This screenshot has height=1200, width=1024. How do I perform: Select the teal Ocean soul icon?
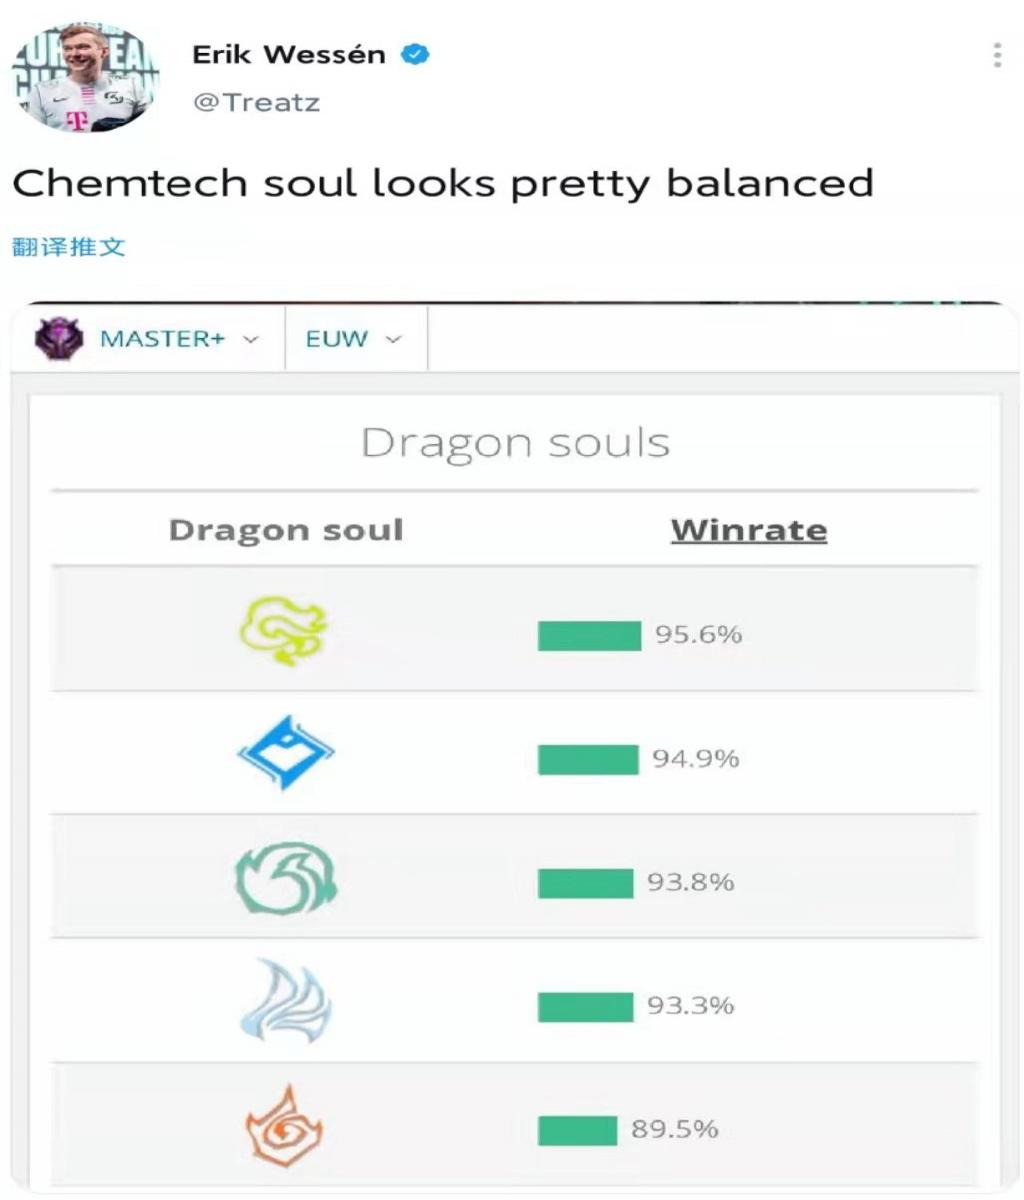coord(286,879)
